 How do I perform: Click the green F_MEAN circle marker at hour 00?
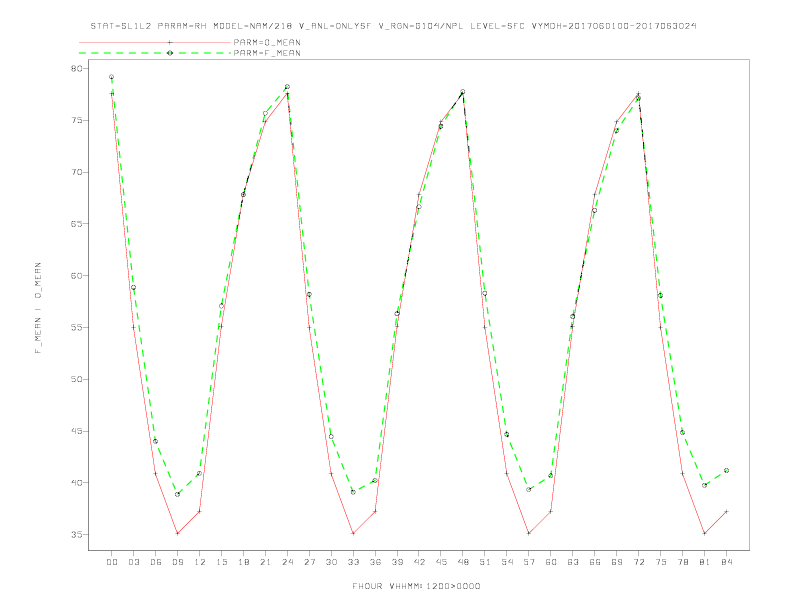pos(112,77)
